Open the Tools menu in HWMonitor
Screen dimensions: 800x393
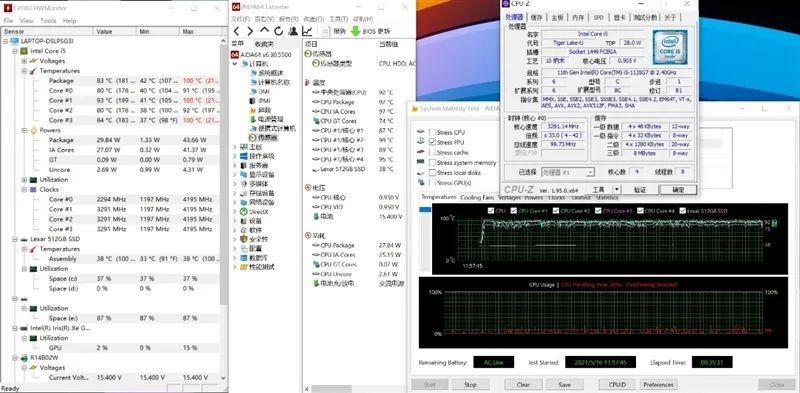[48, 21]
